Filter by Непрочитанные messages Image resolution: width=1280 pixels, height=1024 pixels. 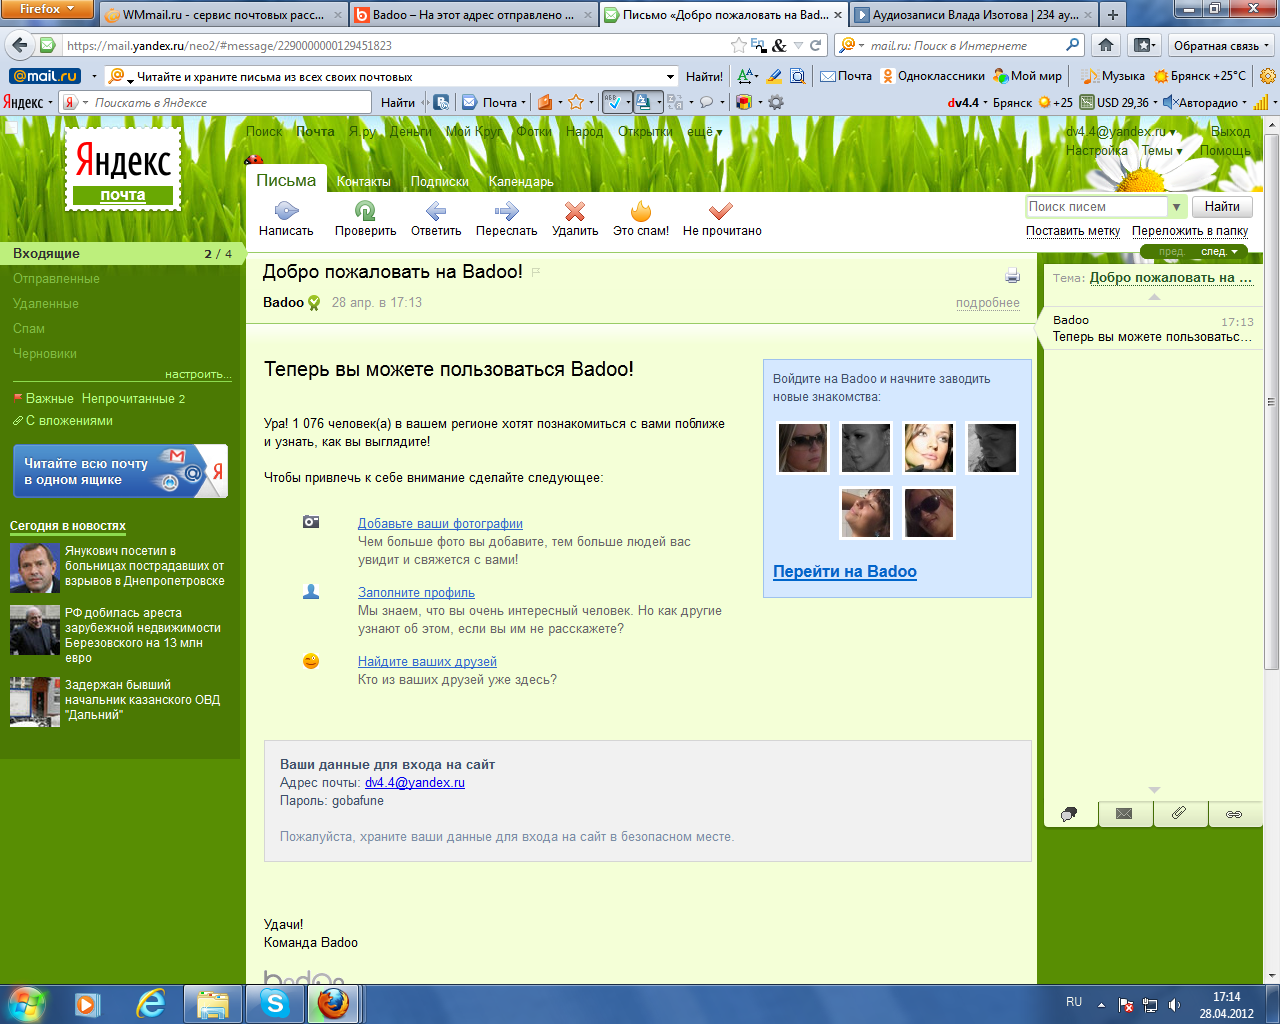pyautogui.click(x=133, y=399)
